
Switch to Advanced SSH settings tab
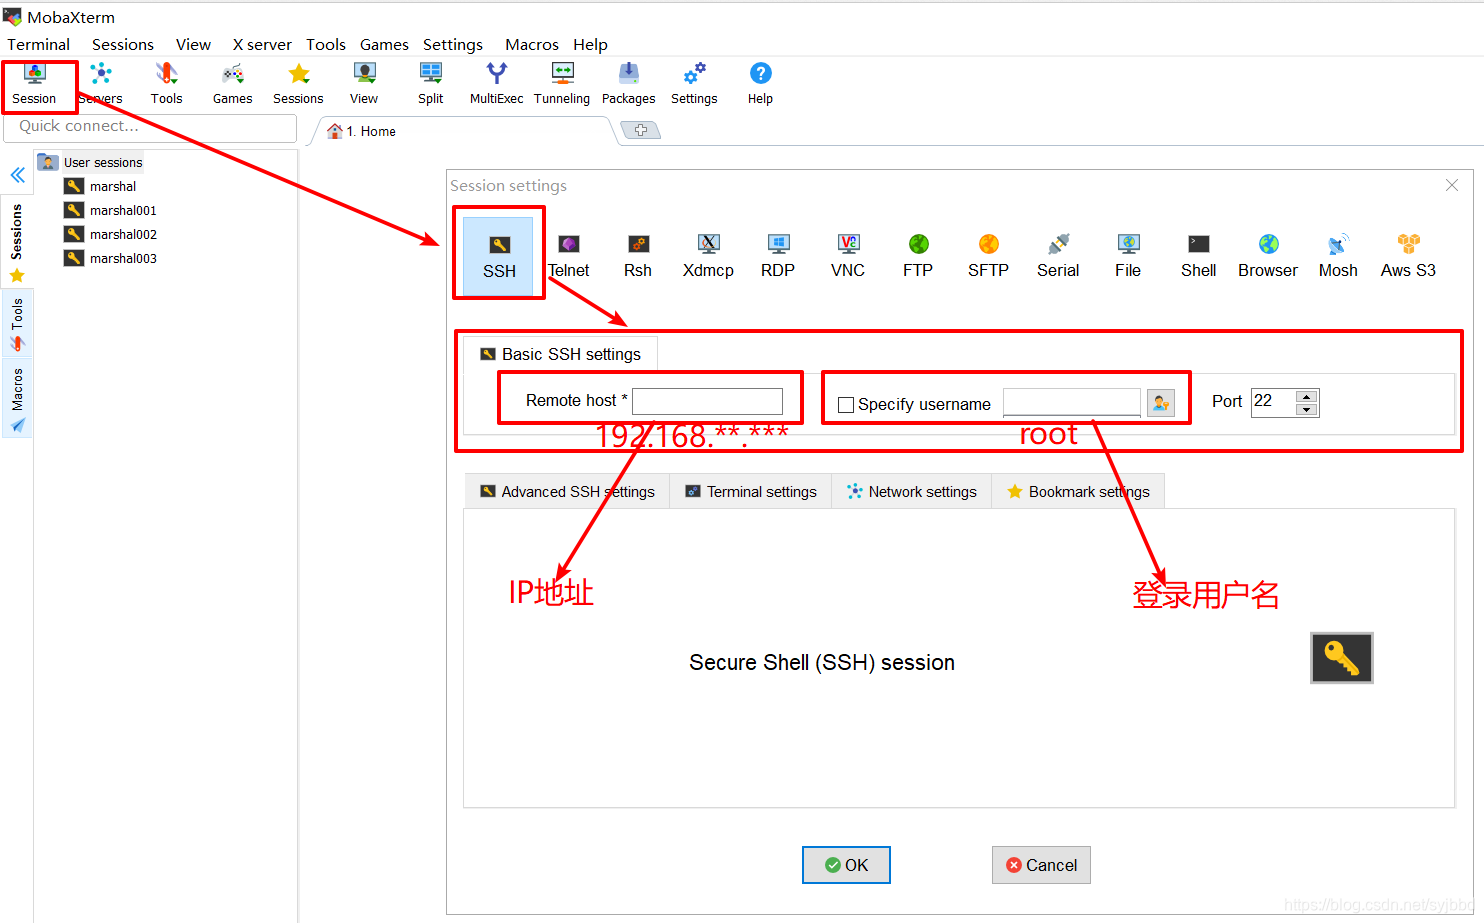[568, 491]
